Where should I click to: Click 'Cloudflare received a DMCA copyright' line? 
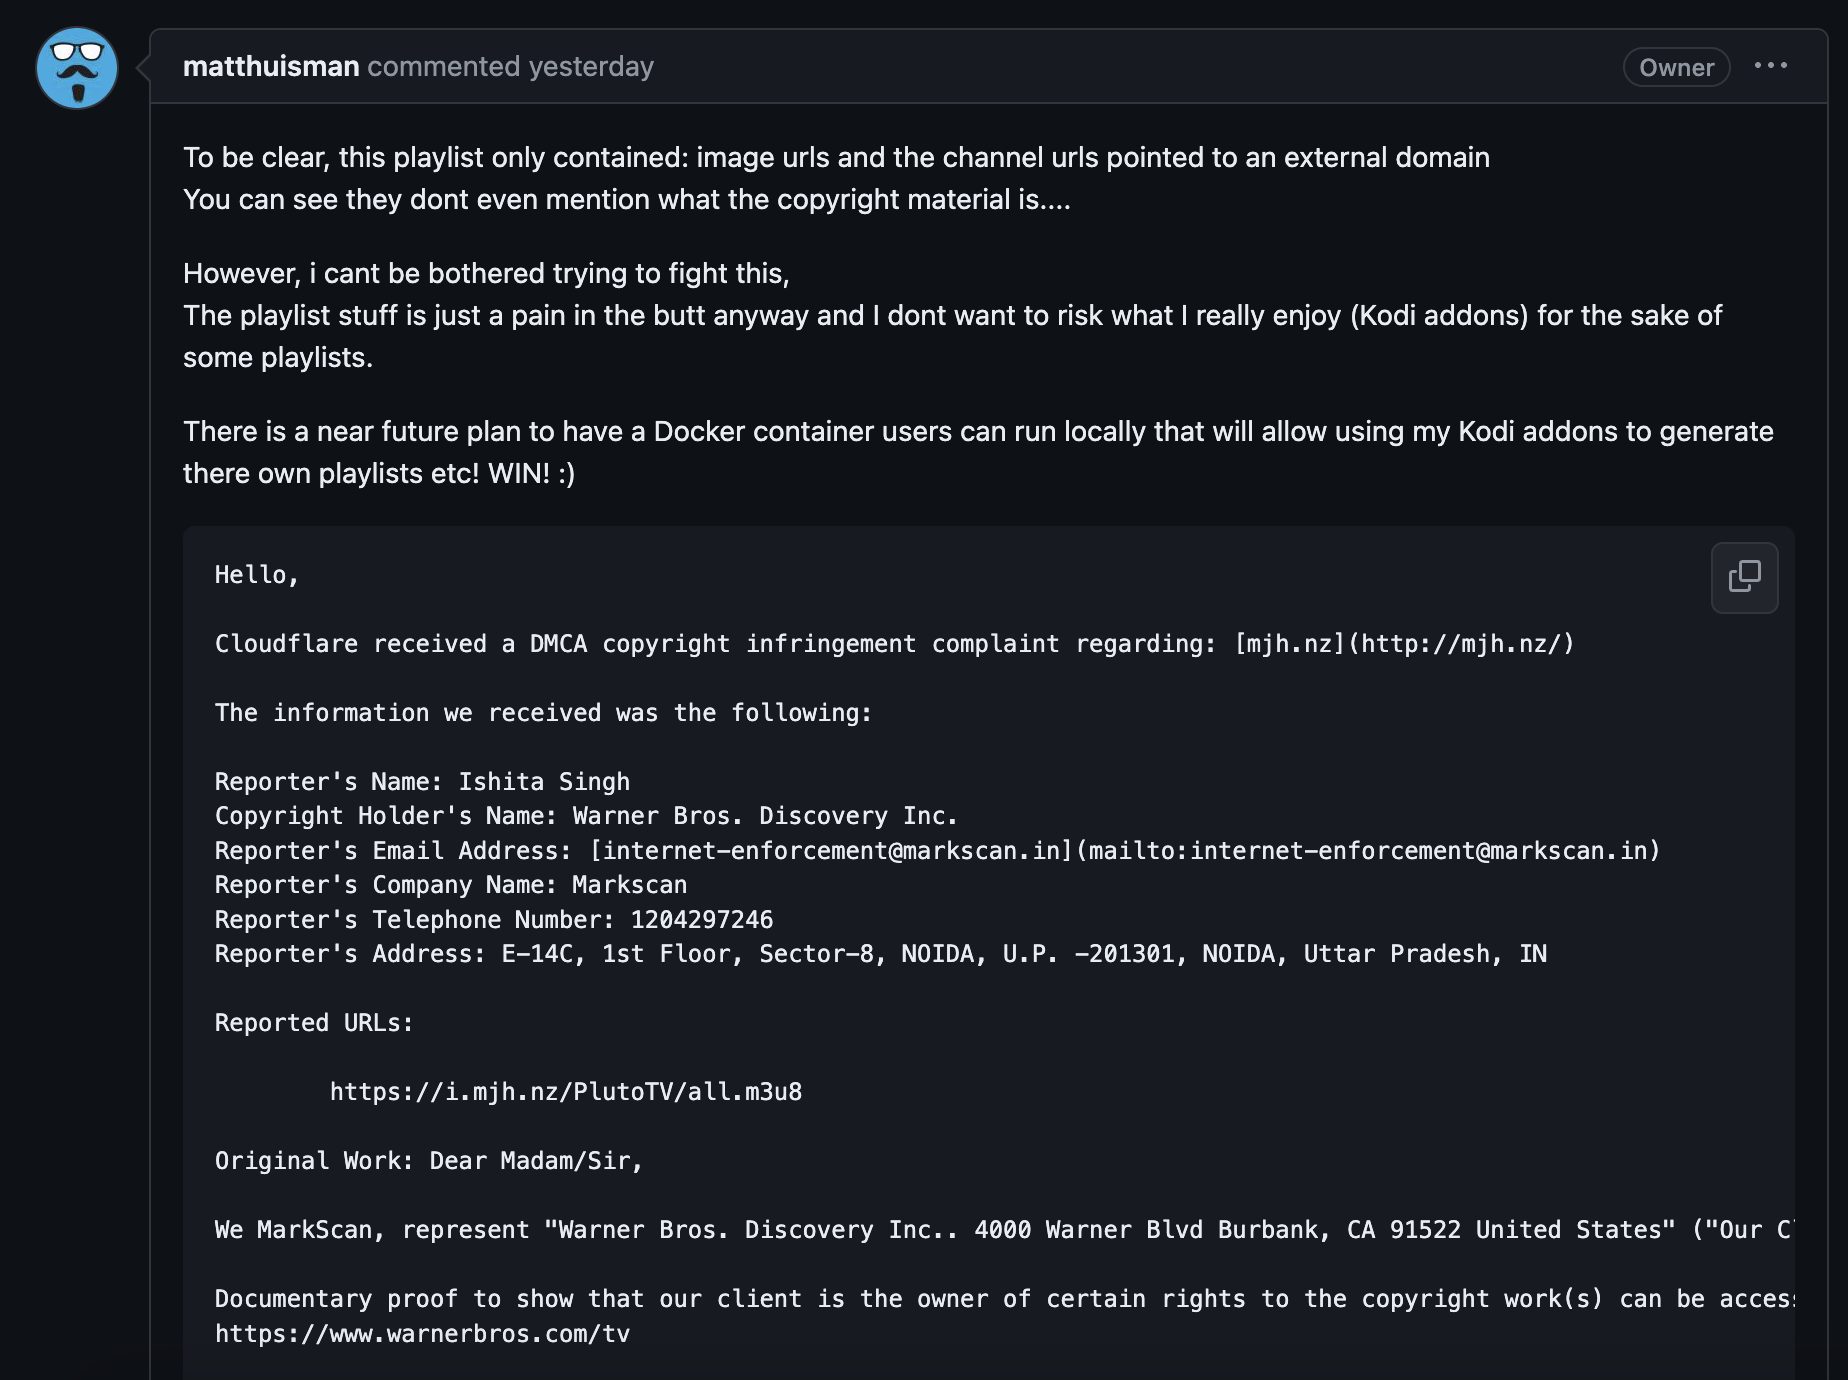(894, 644)
